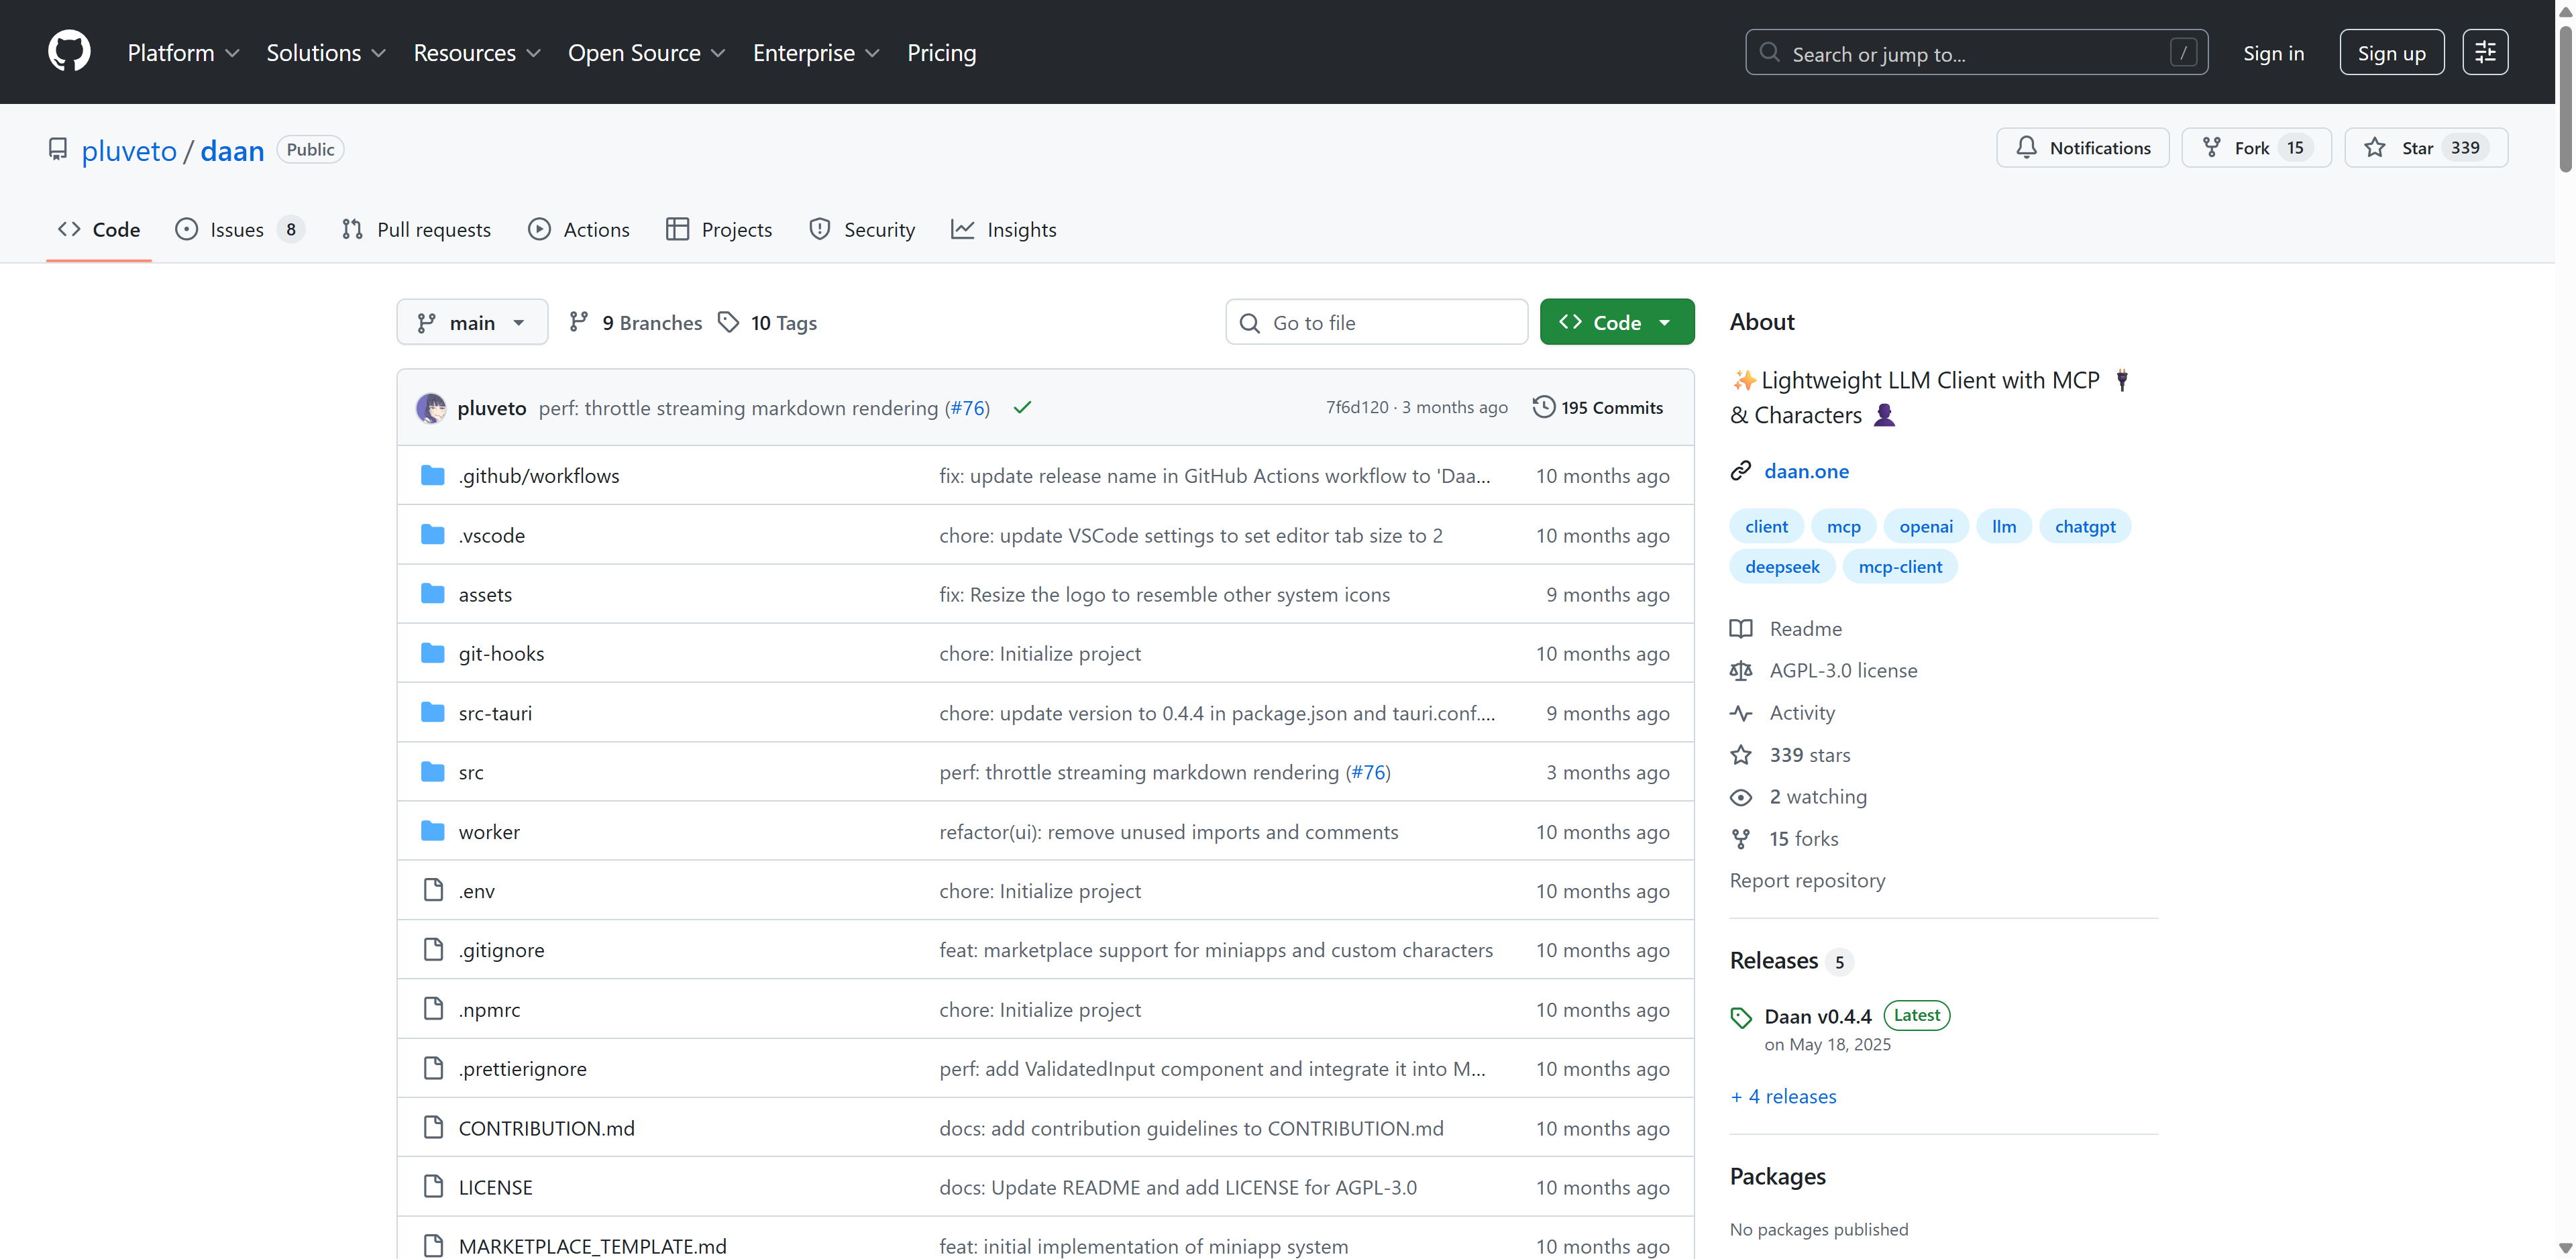Click the GitHub Octocat logo

tap(69, 52)
